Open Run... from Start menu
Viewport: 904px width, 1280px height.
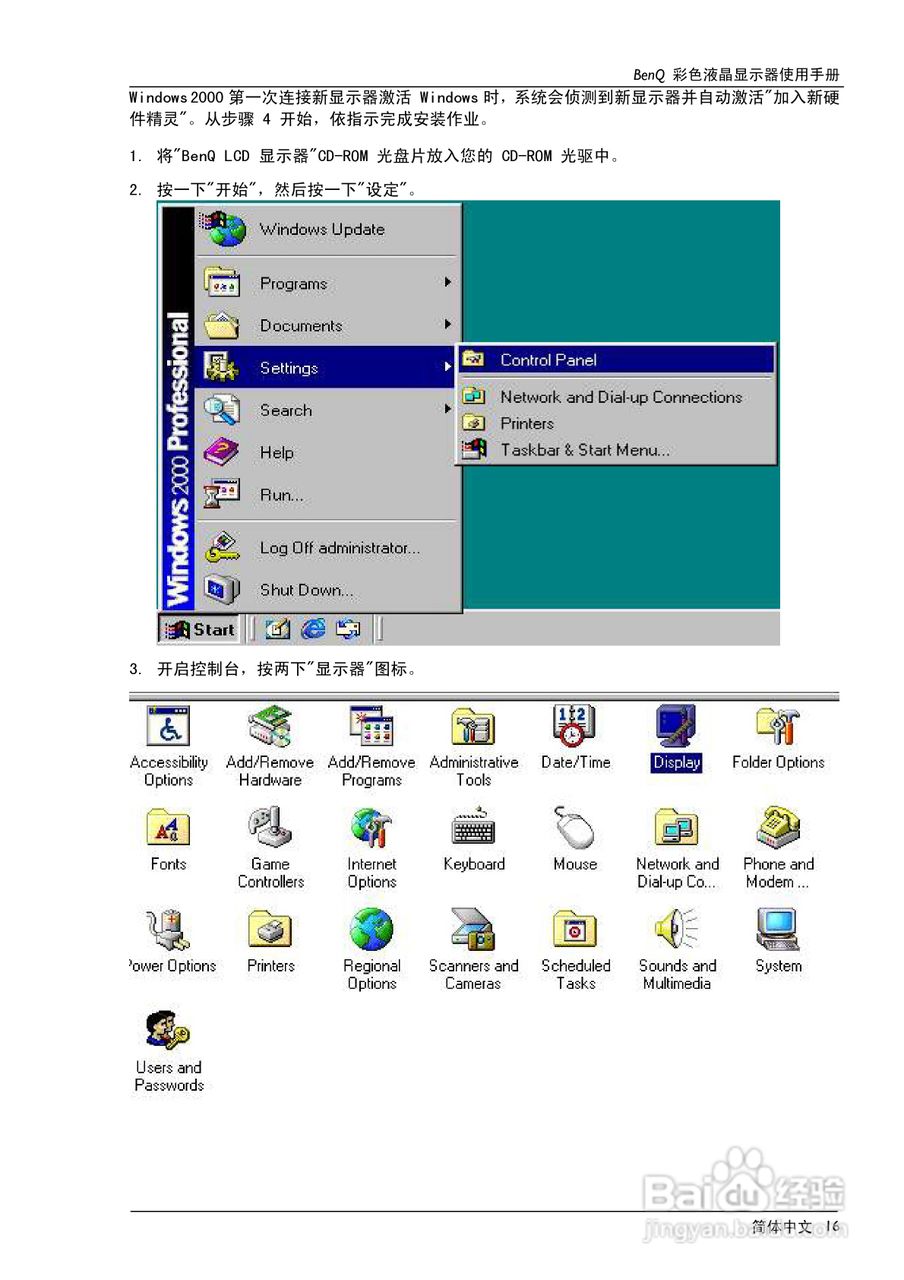coord(327,495)
